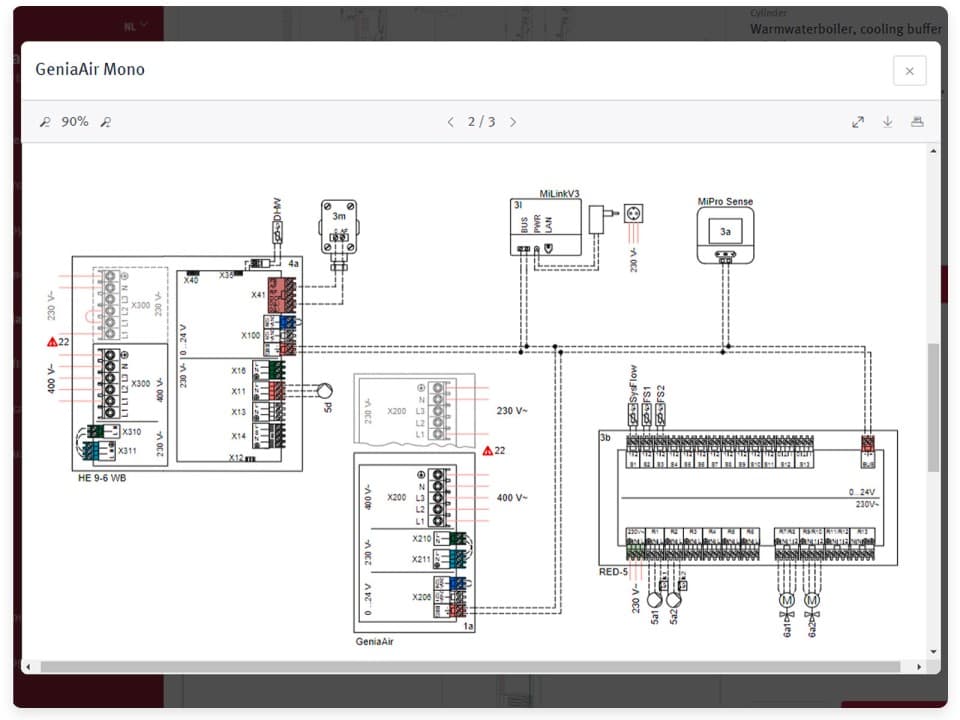Go to the next diagram page

[x=513, y=122]
